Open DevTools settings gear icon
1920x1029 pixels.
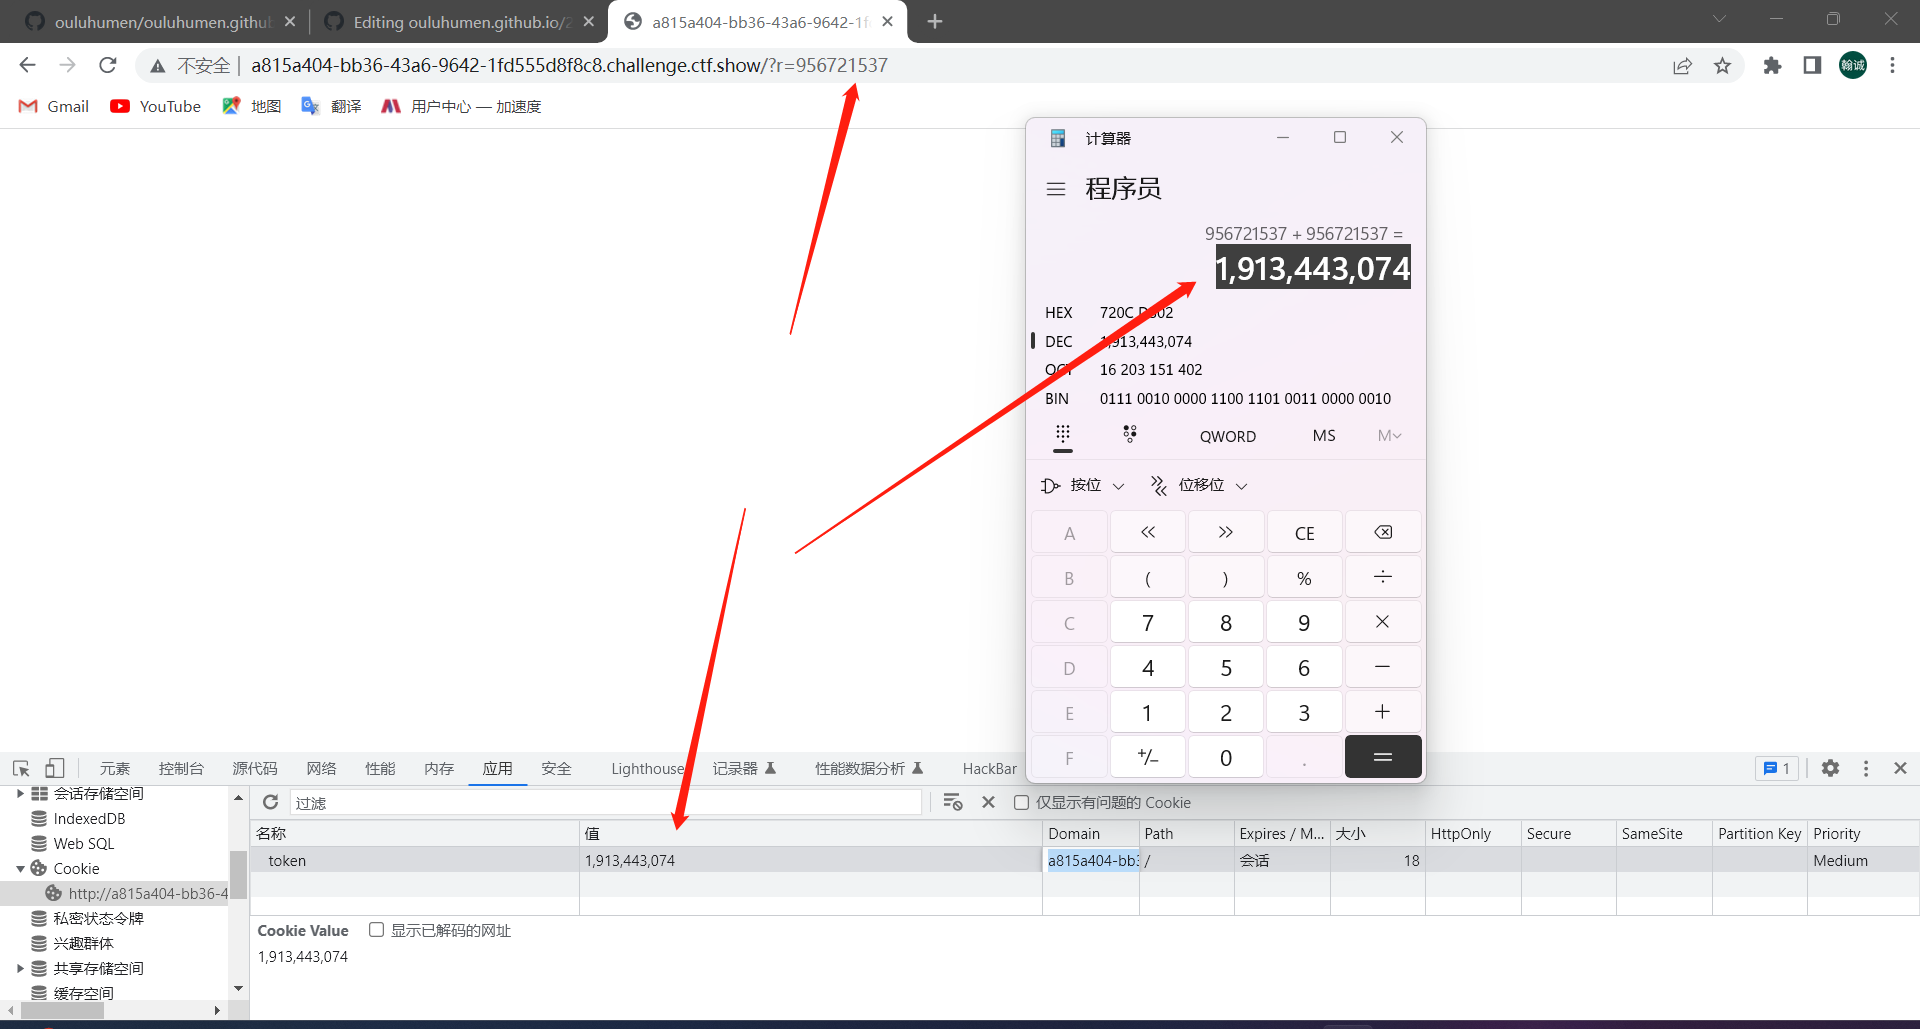coord(1830,768)
